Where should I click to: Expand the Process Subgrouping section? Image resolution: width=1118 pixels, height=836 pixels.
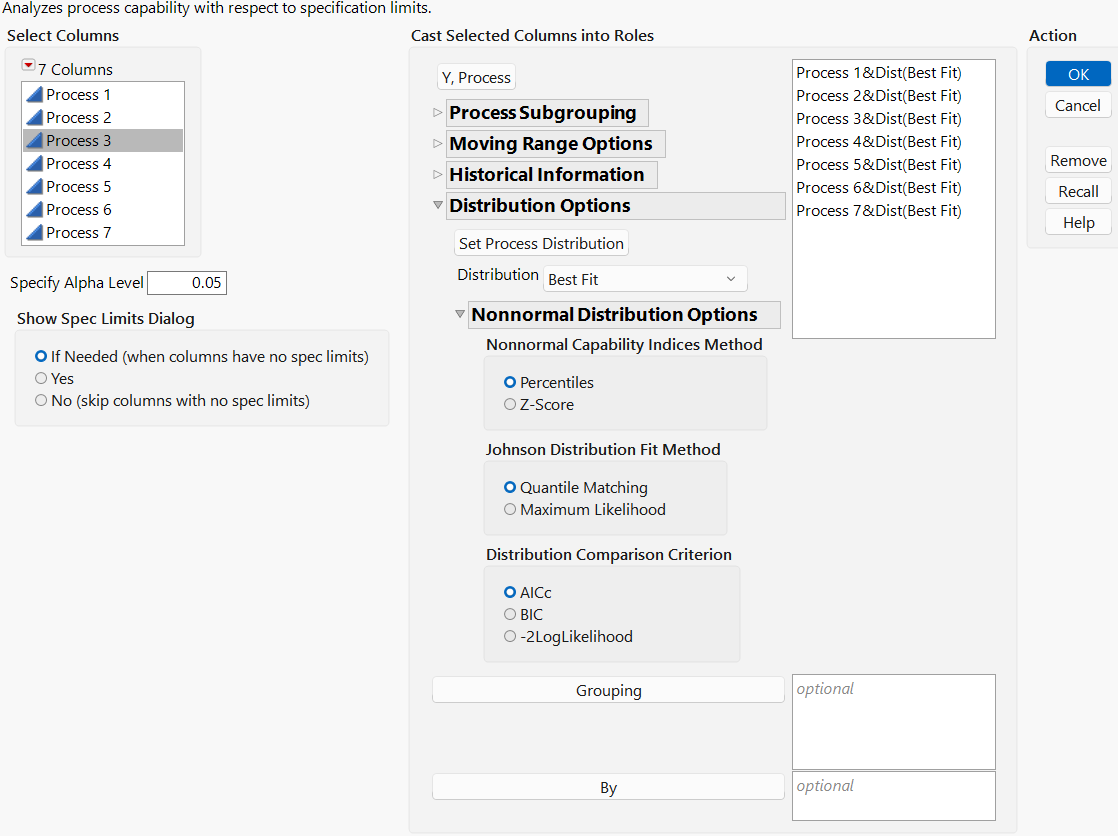437,113
